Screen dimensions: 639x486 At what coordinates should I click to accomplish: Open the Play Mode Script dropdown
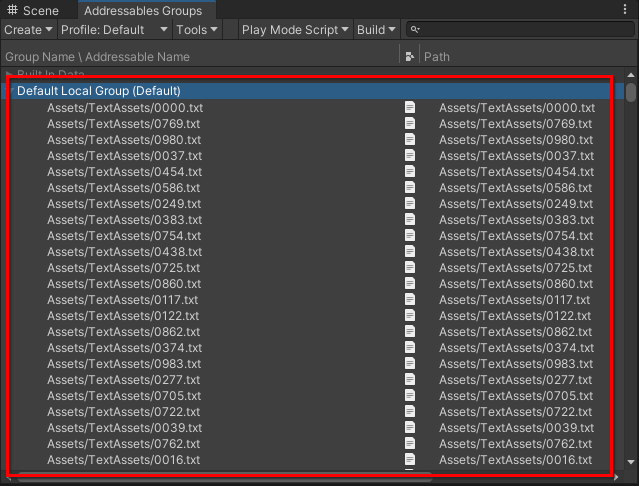[295, 30]
